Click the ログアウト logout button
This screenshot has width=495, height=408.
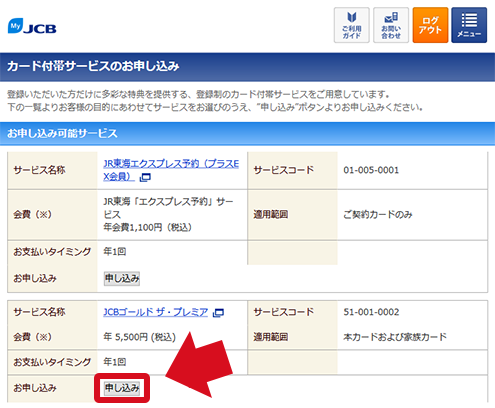click(430, 25)
